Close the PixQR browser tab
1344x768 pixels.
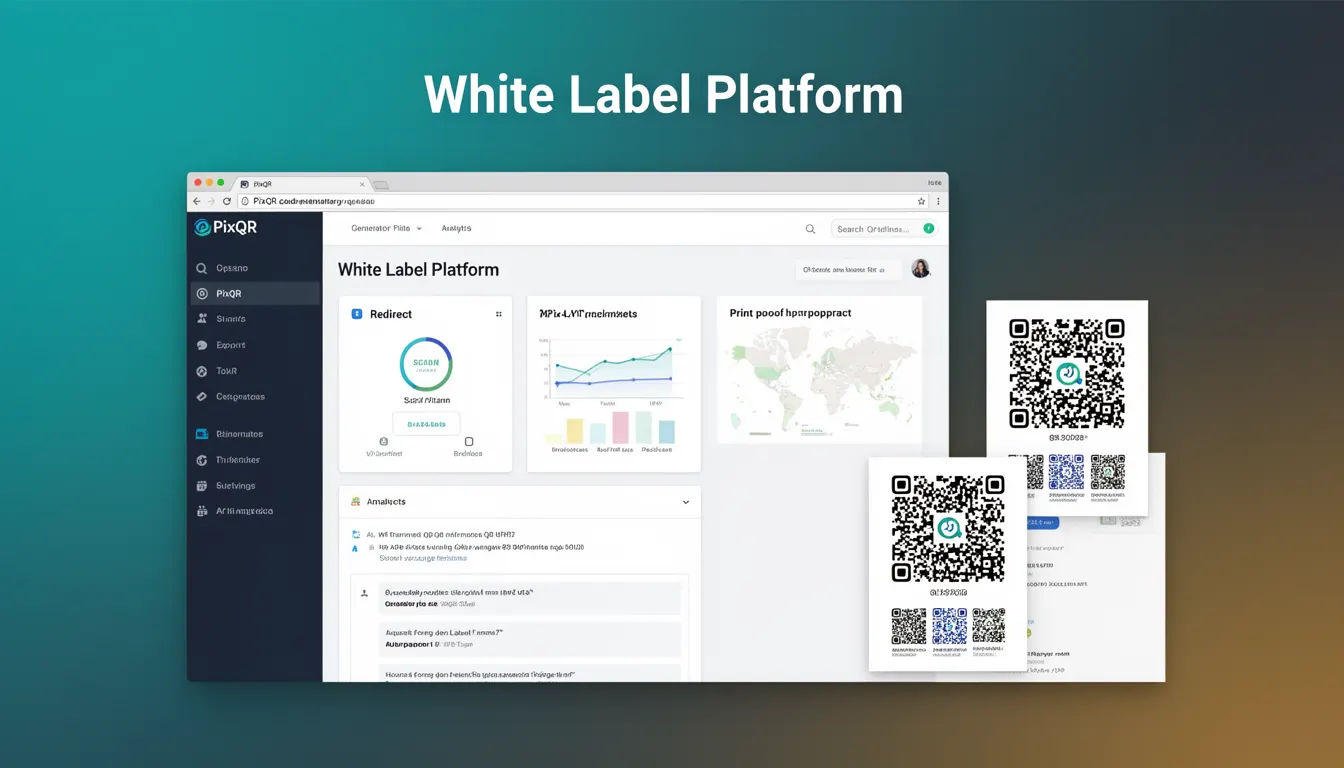coord(362,184)
